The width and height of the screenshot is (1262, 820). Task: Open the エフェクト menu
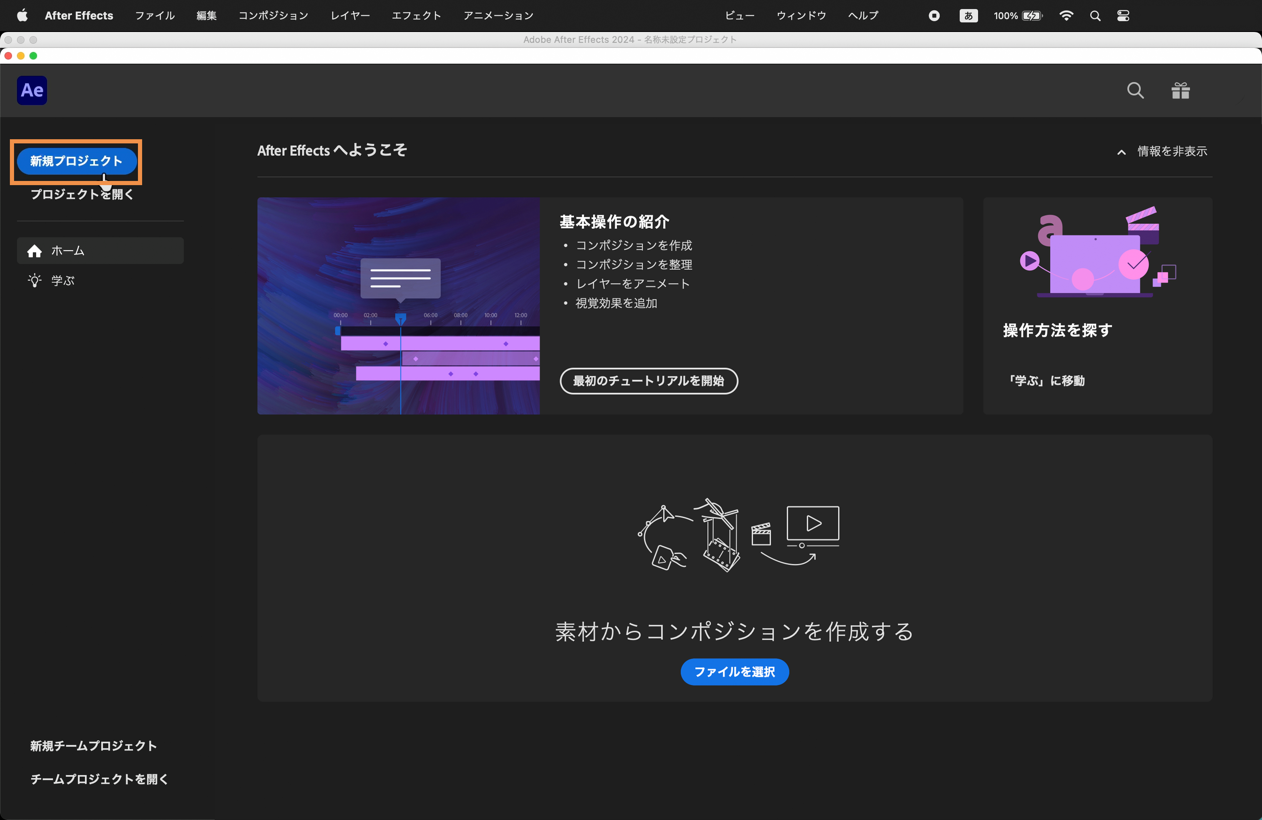pos(416,16)
